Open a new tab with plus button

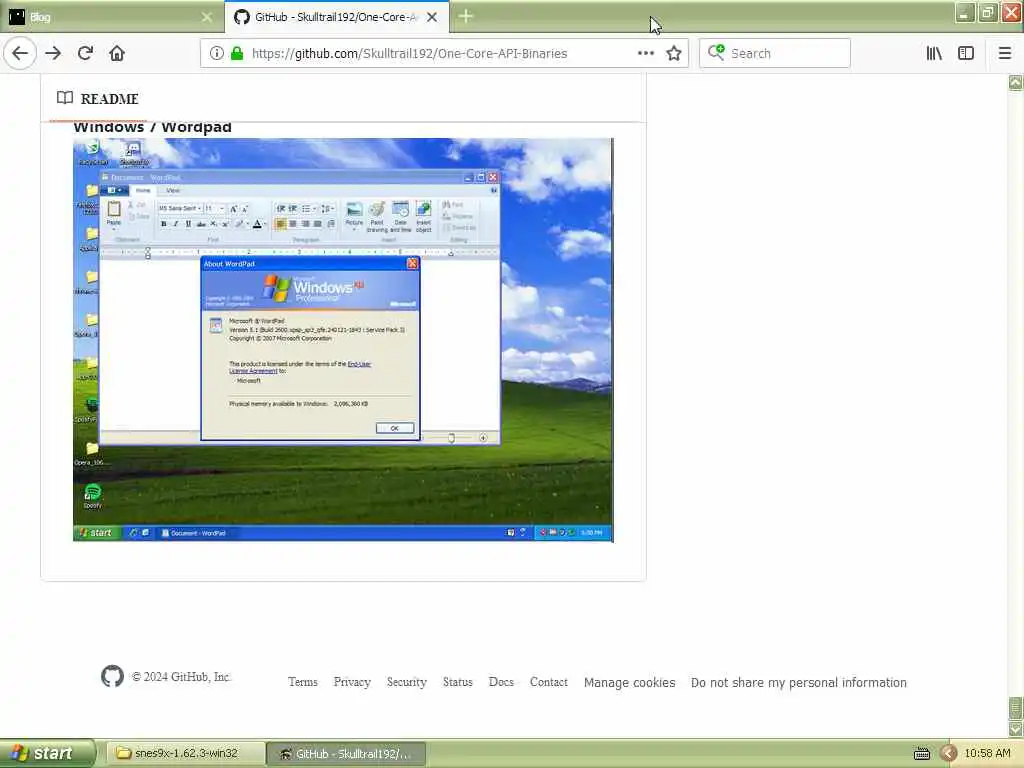pyautogui.click(x=466, y=16)
